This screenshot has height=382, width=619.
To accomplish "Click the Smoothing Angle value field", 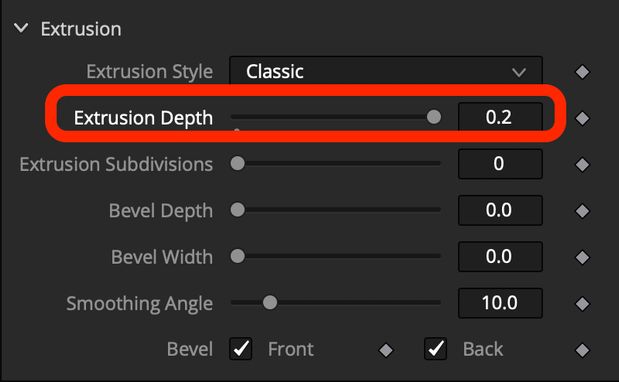I will tap(500, 303).
